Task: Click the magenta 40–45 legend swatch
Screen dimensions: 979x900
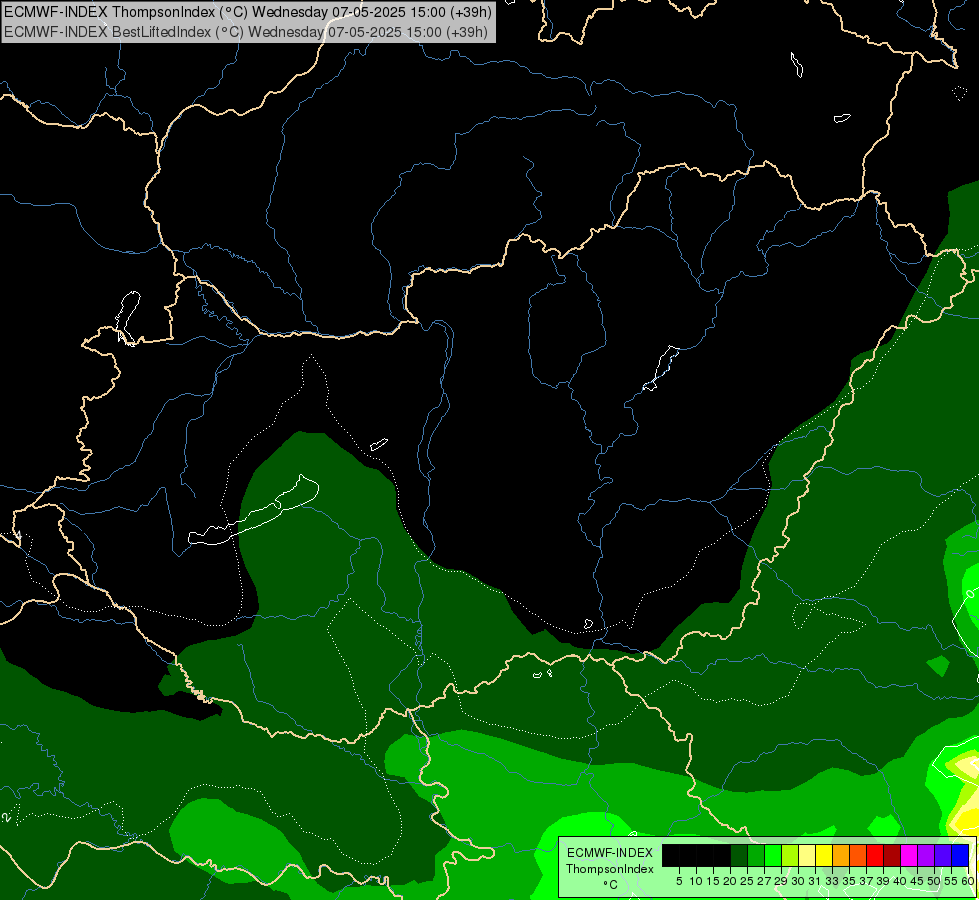Action: pyautogui.click(x=908, y=855)
